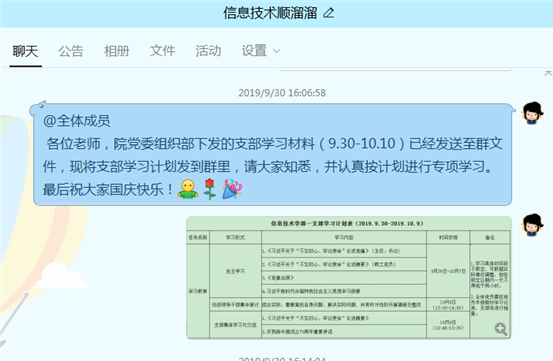Open the study plan table image
Image resolution: width=553 pixels, height=361 pixels.
(349, 277)
